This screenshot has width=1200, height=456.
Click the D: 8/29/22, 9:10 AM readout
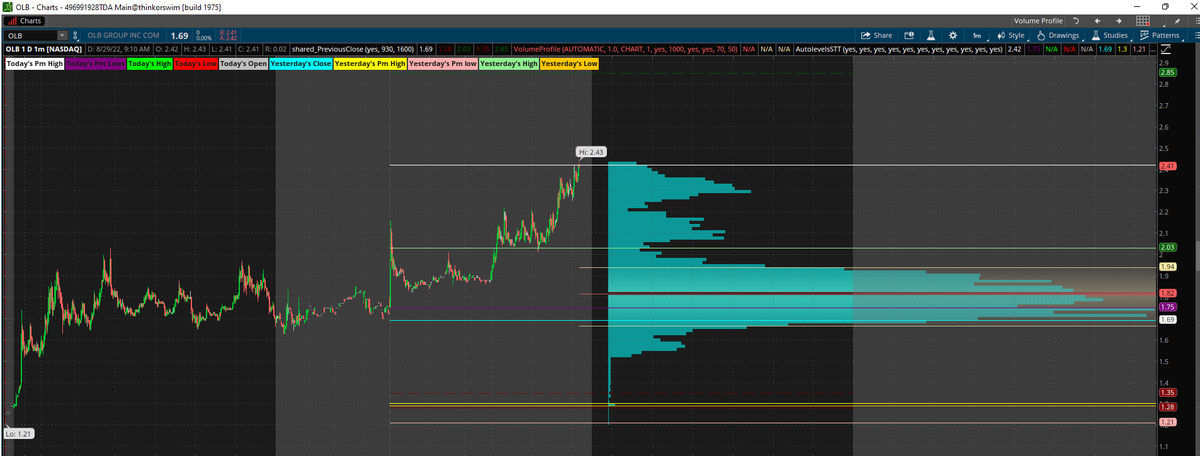coord(119,49)
